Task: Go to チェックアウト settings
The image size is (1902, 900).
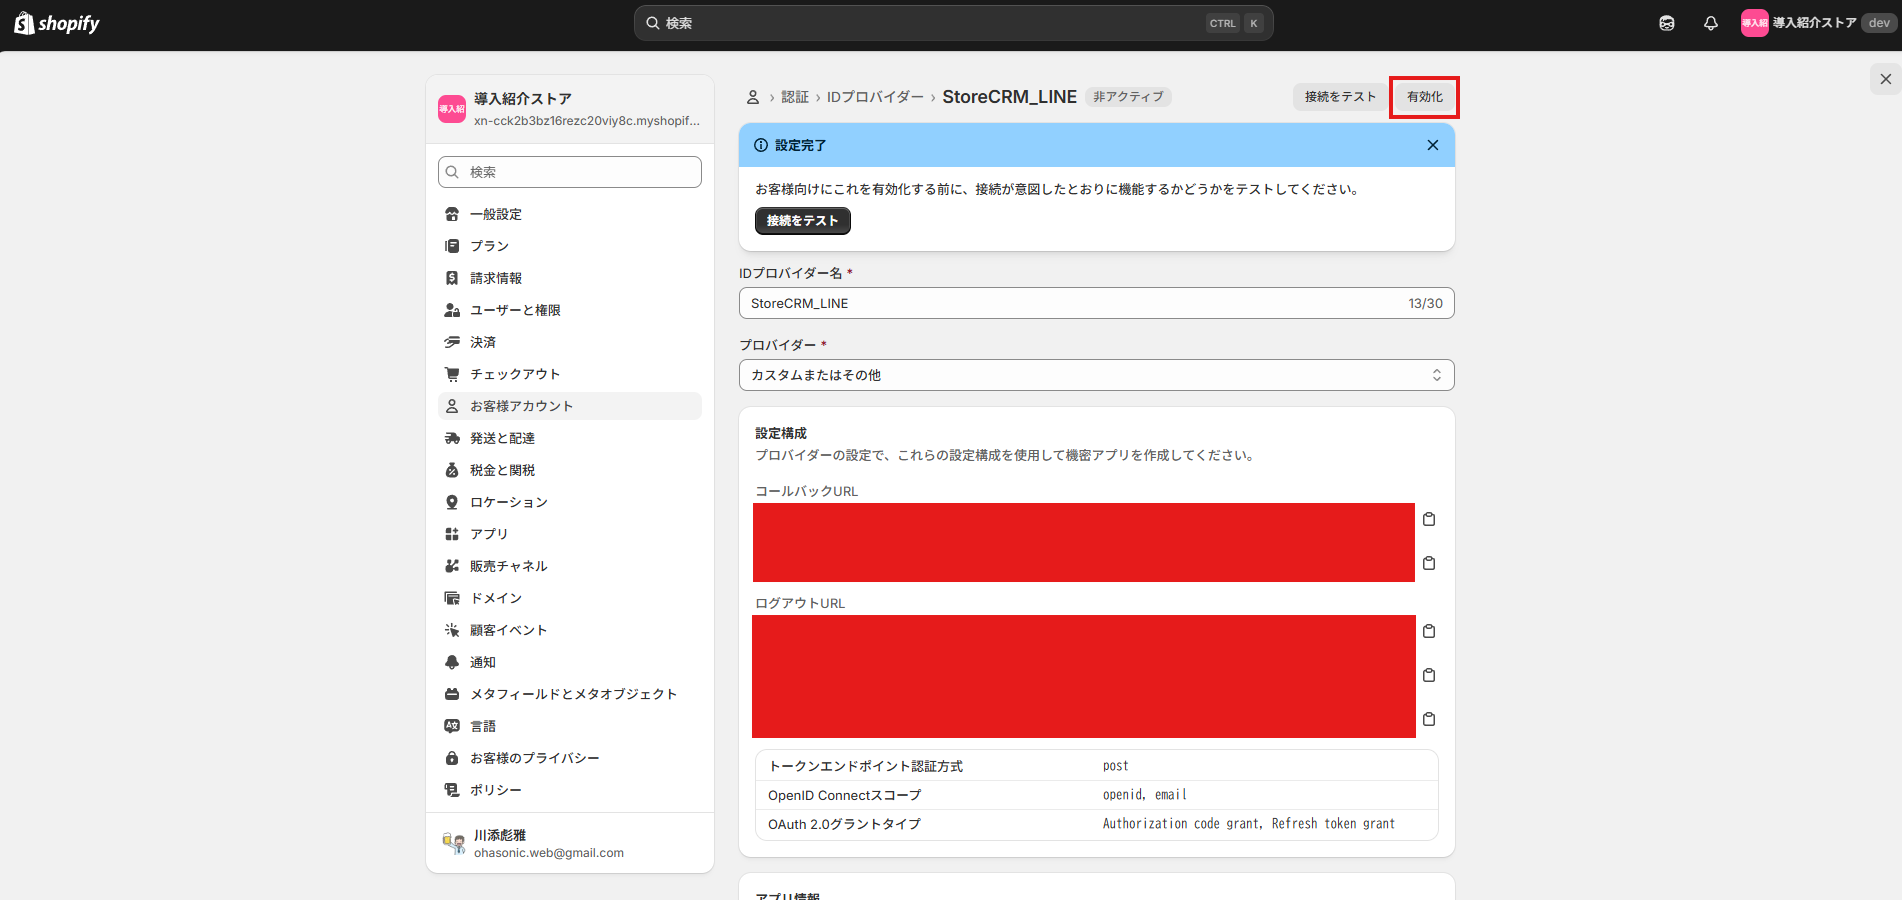Action: tap(515, 374)
